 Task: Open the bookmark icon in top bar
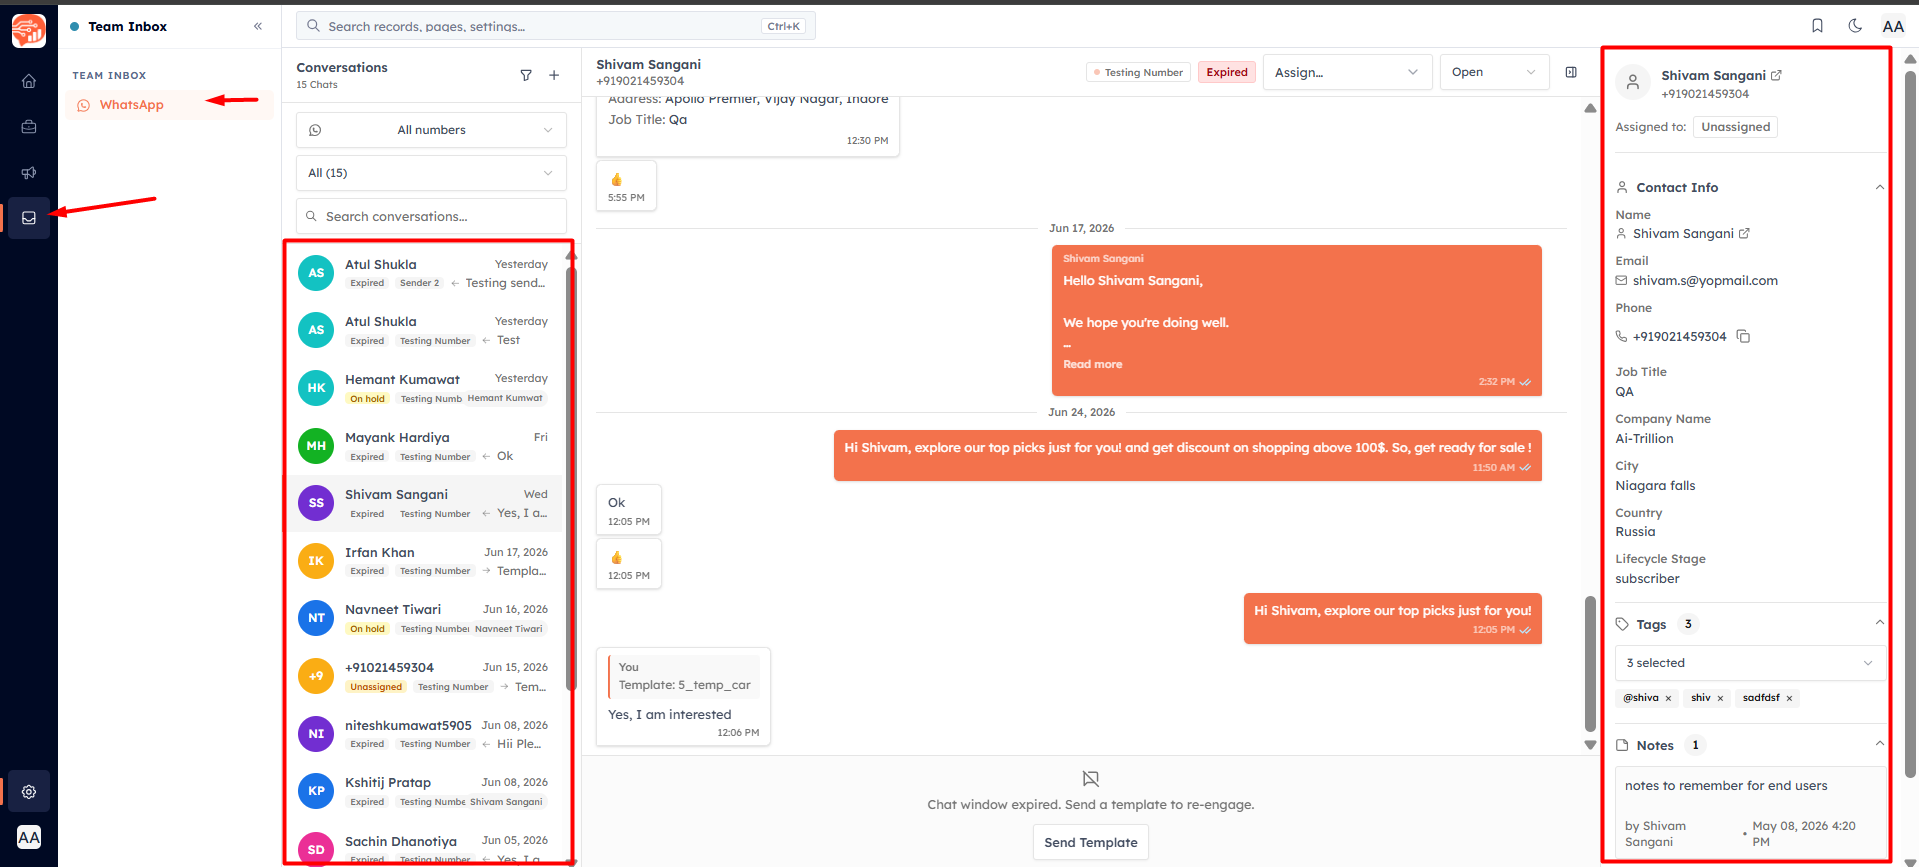click(1818, 26)
